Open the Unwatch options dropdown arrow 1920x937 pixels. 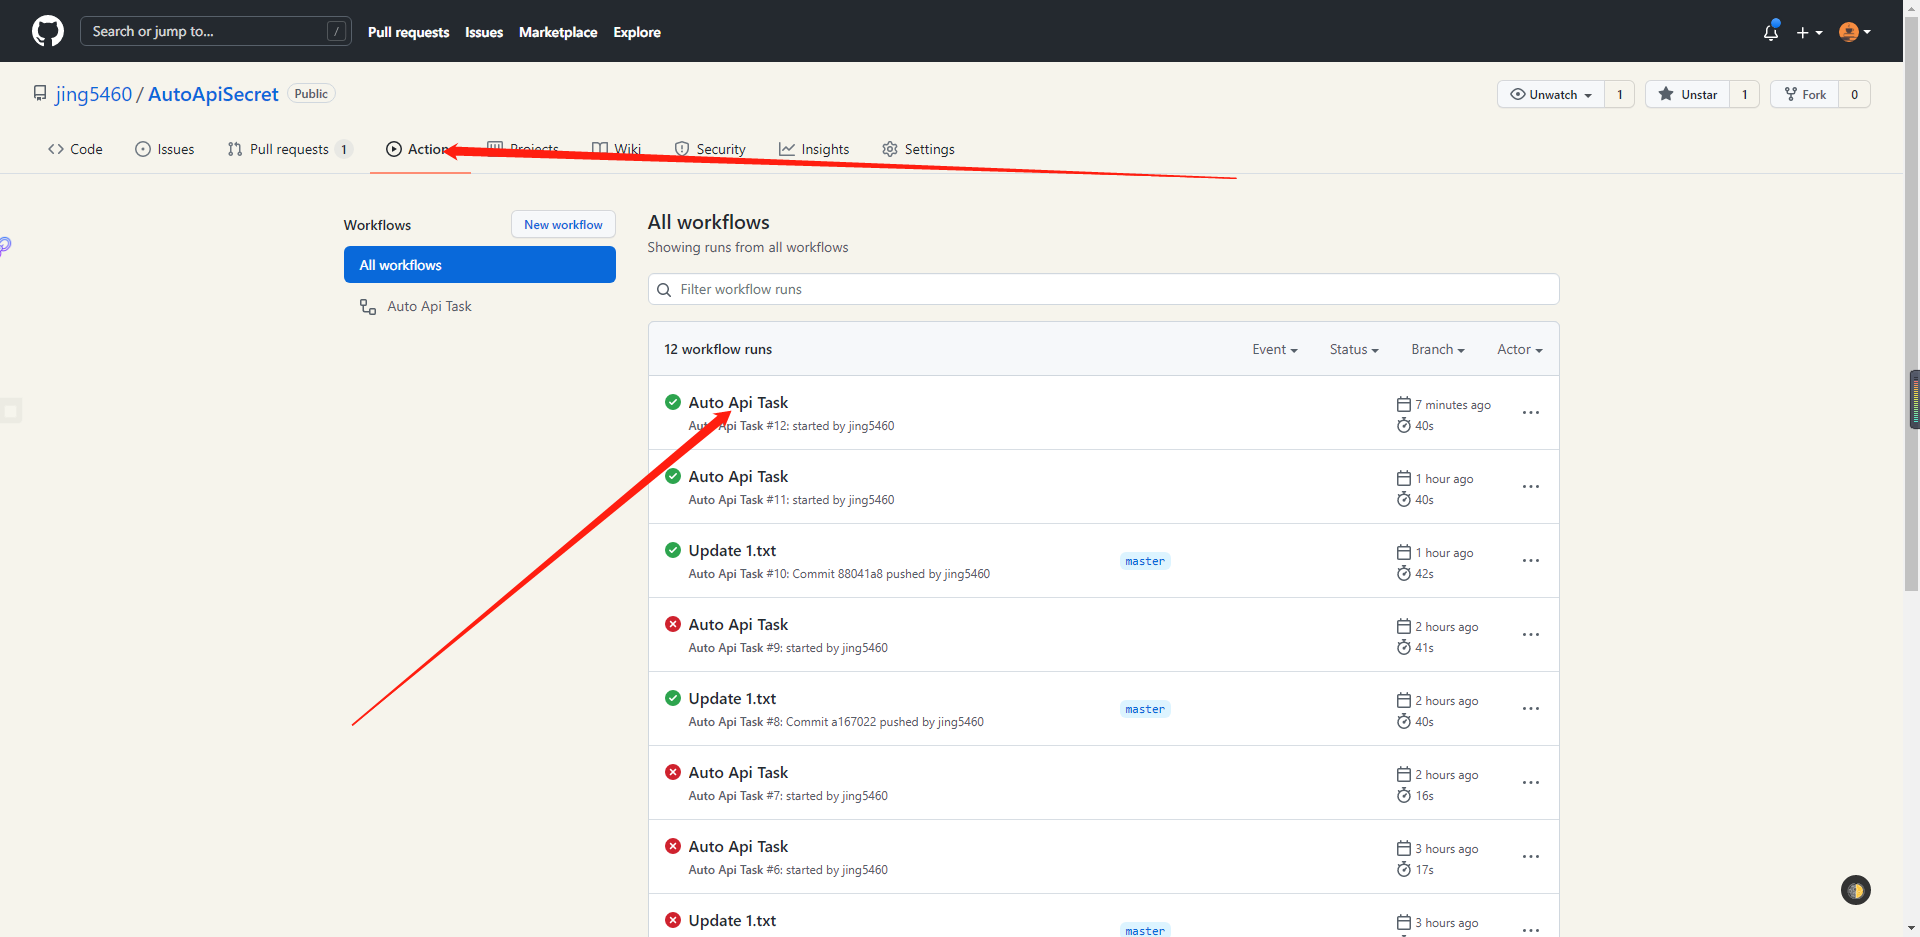pyautogui.click(x=1588, y=95)
